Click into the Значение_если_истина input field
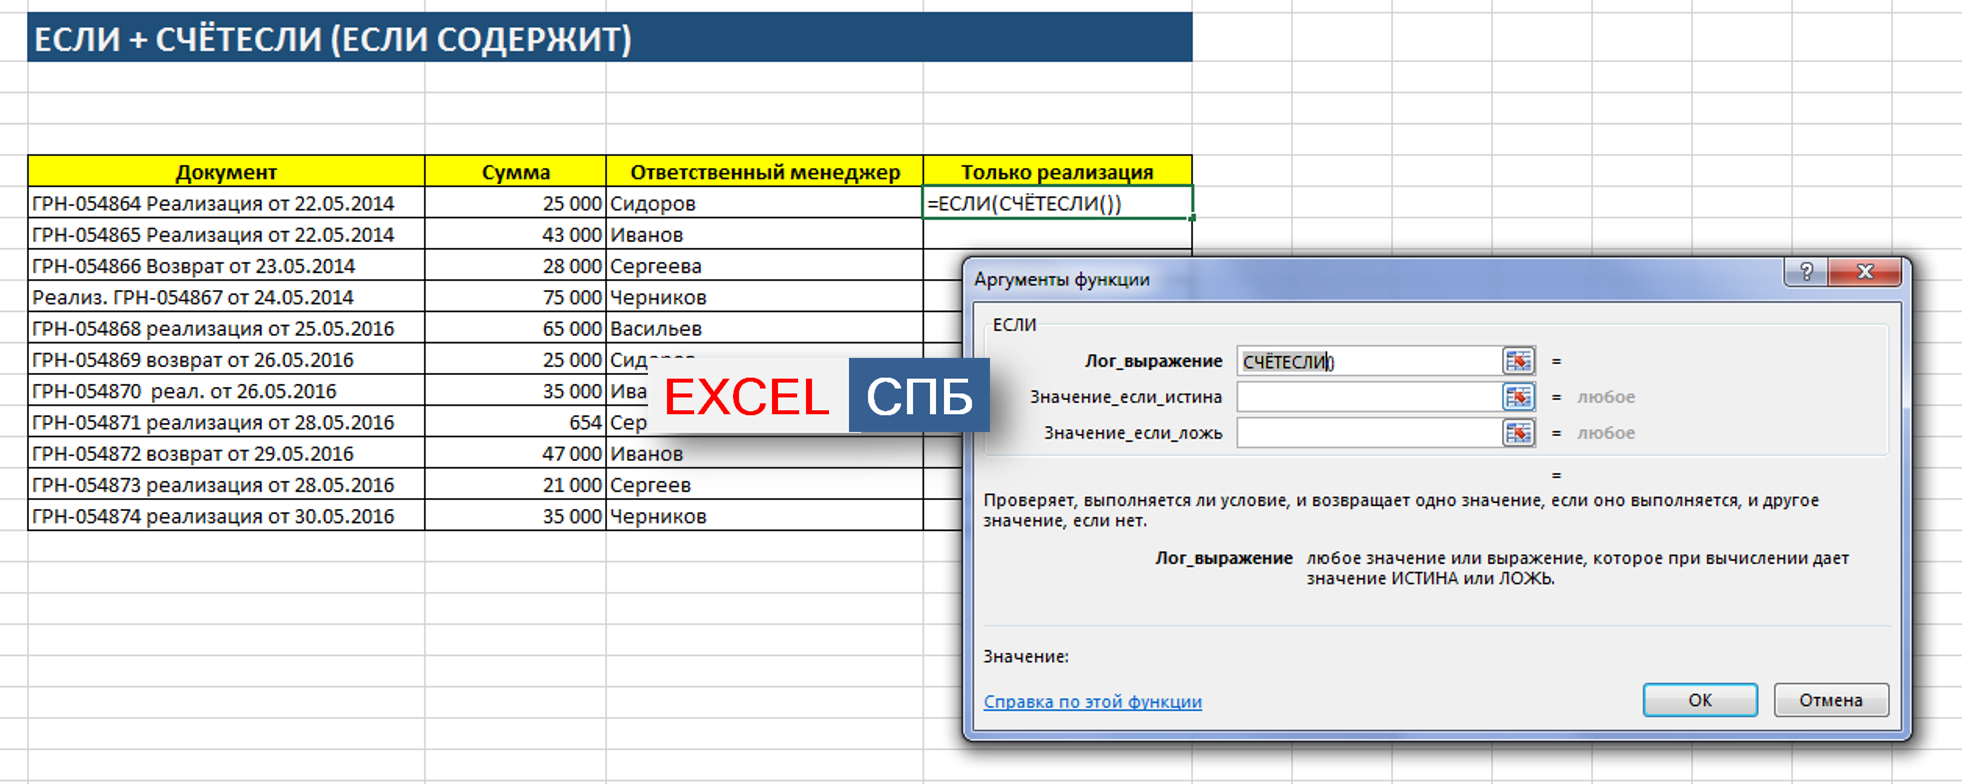The image size is (1962, 784). pyautogui.click(x=1368, y=397)
